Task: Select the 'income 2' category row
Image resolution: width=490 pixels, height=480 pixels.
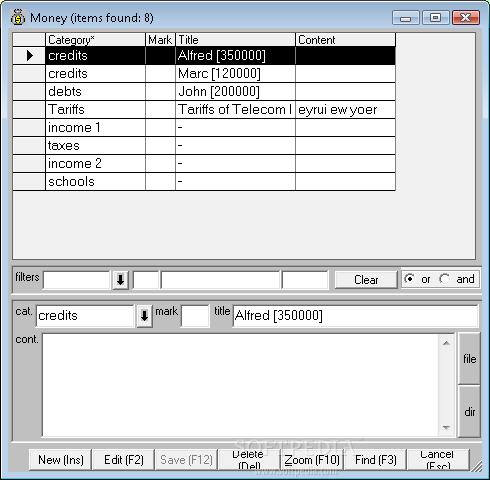Action: click(95, 163)
